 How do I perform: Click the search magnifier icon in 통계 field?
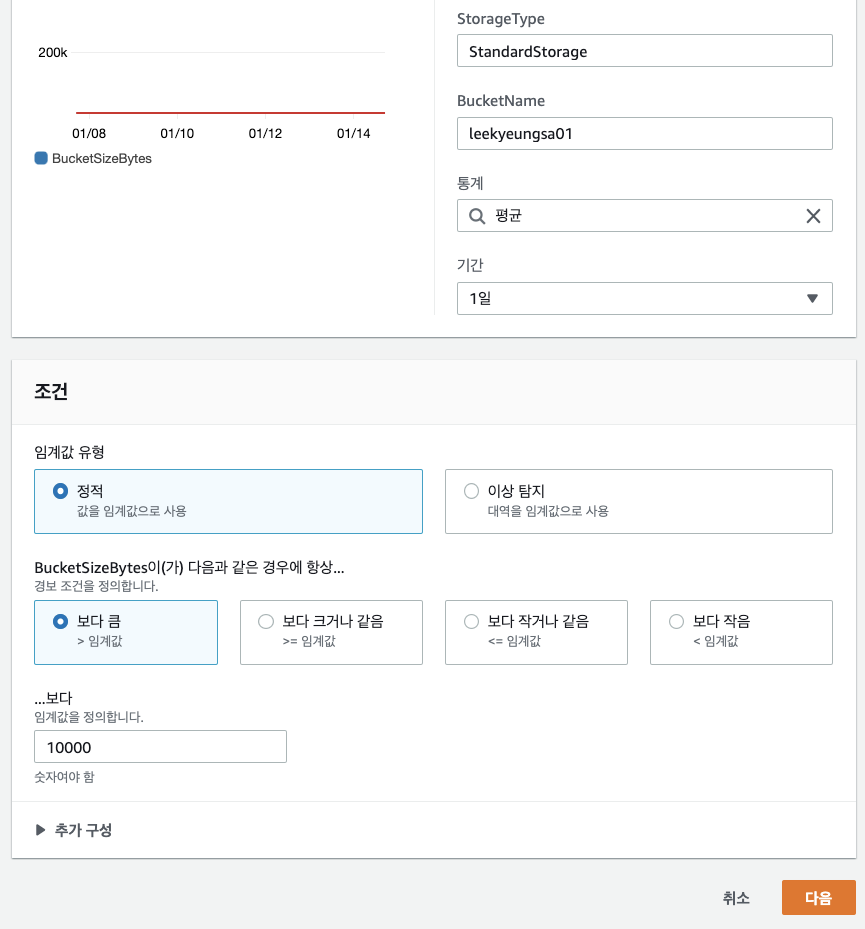[x=476, y=216]
